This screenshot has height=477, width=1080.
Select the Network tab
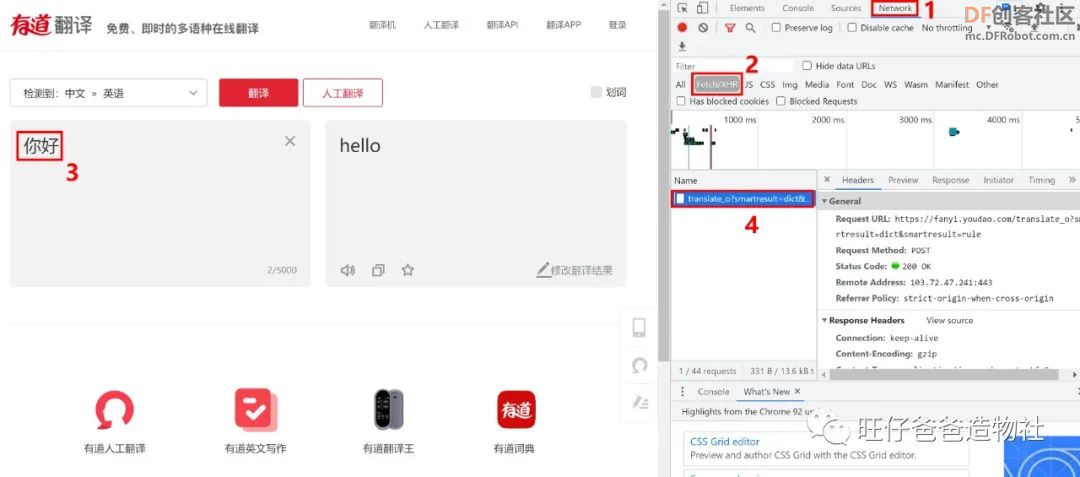tap(895, 8)
